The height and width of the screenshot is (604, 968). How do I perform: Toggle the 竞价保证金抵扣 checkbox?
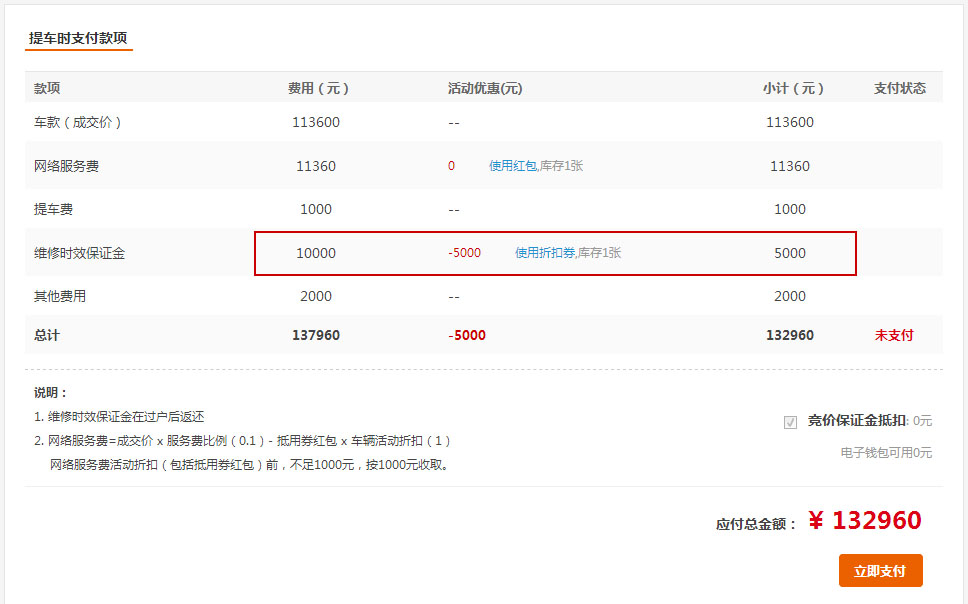tap(791, 422)
